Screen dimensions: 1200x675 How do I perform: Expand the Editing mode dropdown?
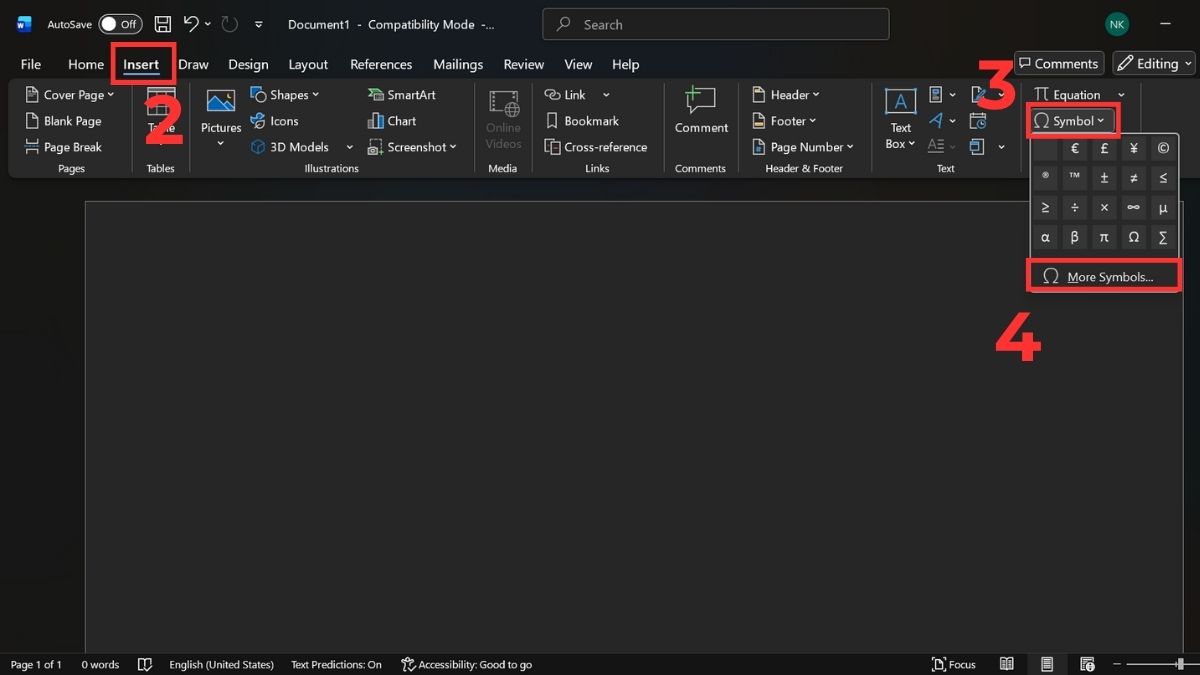point(1154,64)
